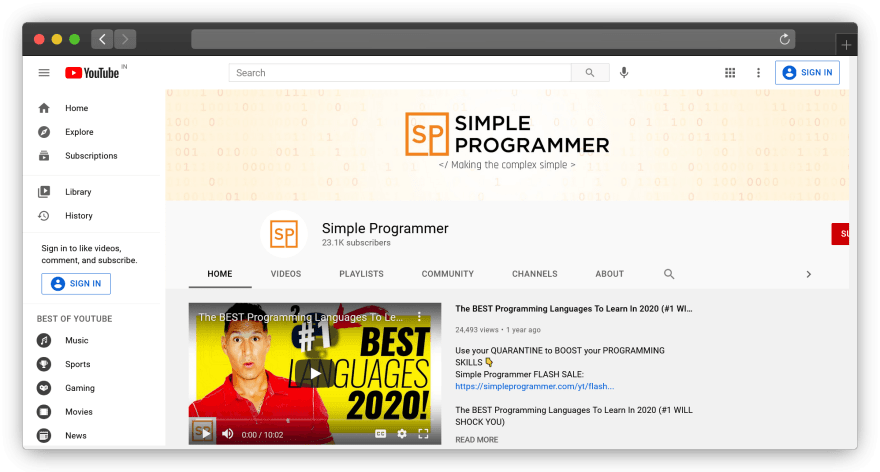The width and height of the screenshot is (880, 472).
Task: Click the Simple Programmer channel banner
Action: (507, 145)
